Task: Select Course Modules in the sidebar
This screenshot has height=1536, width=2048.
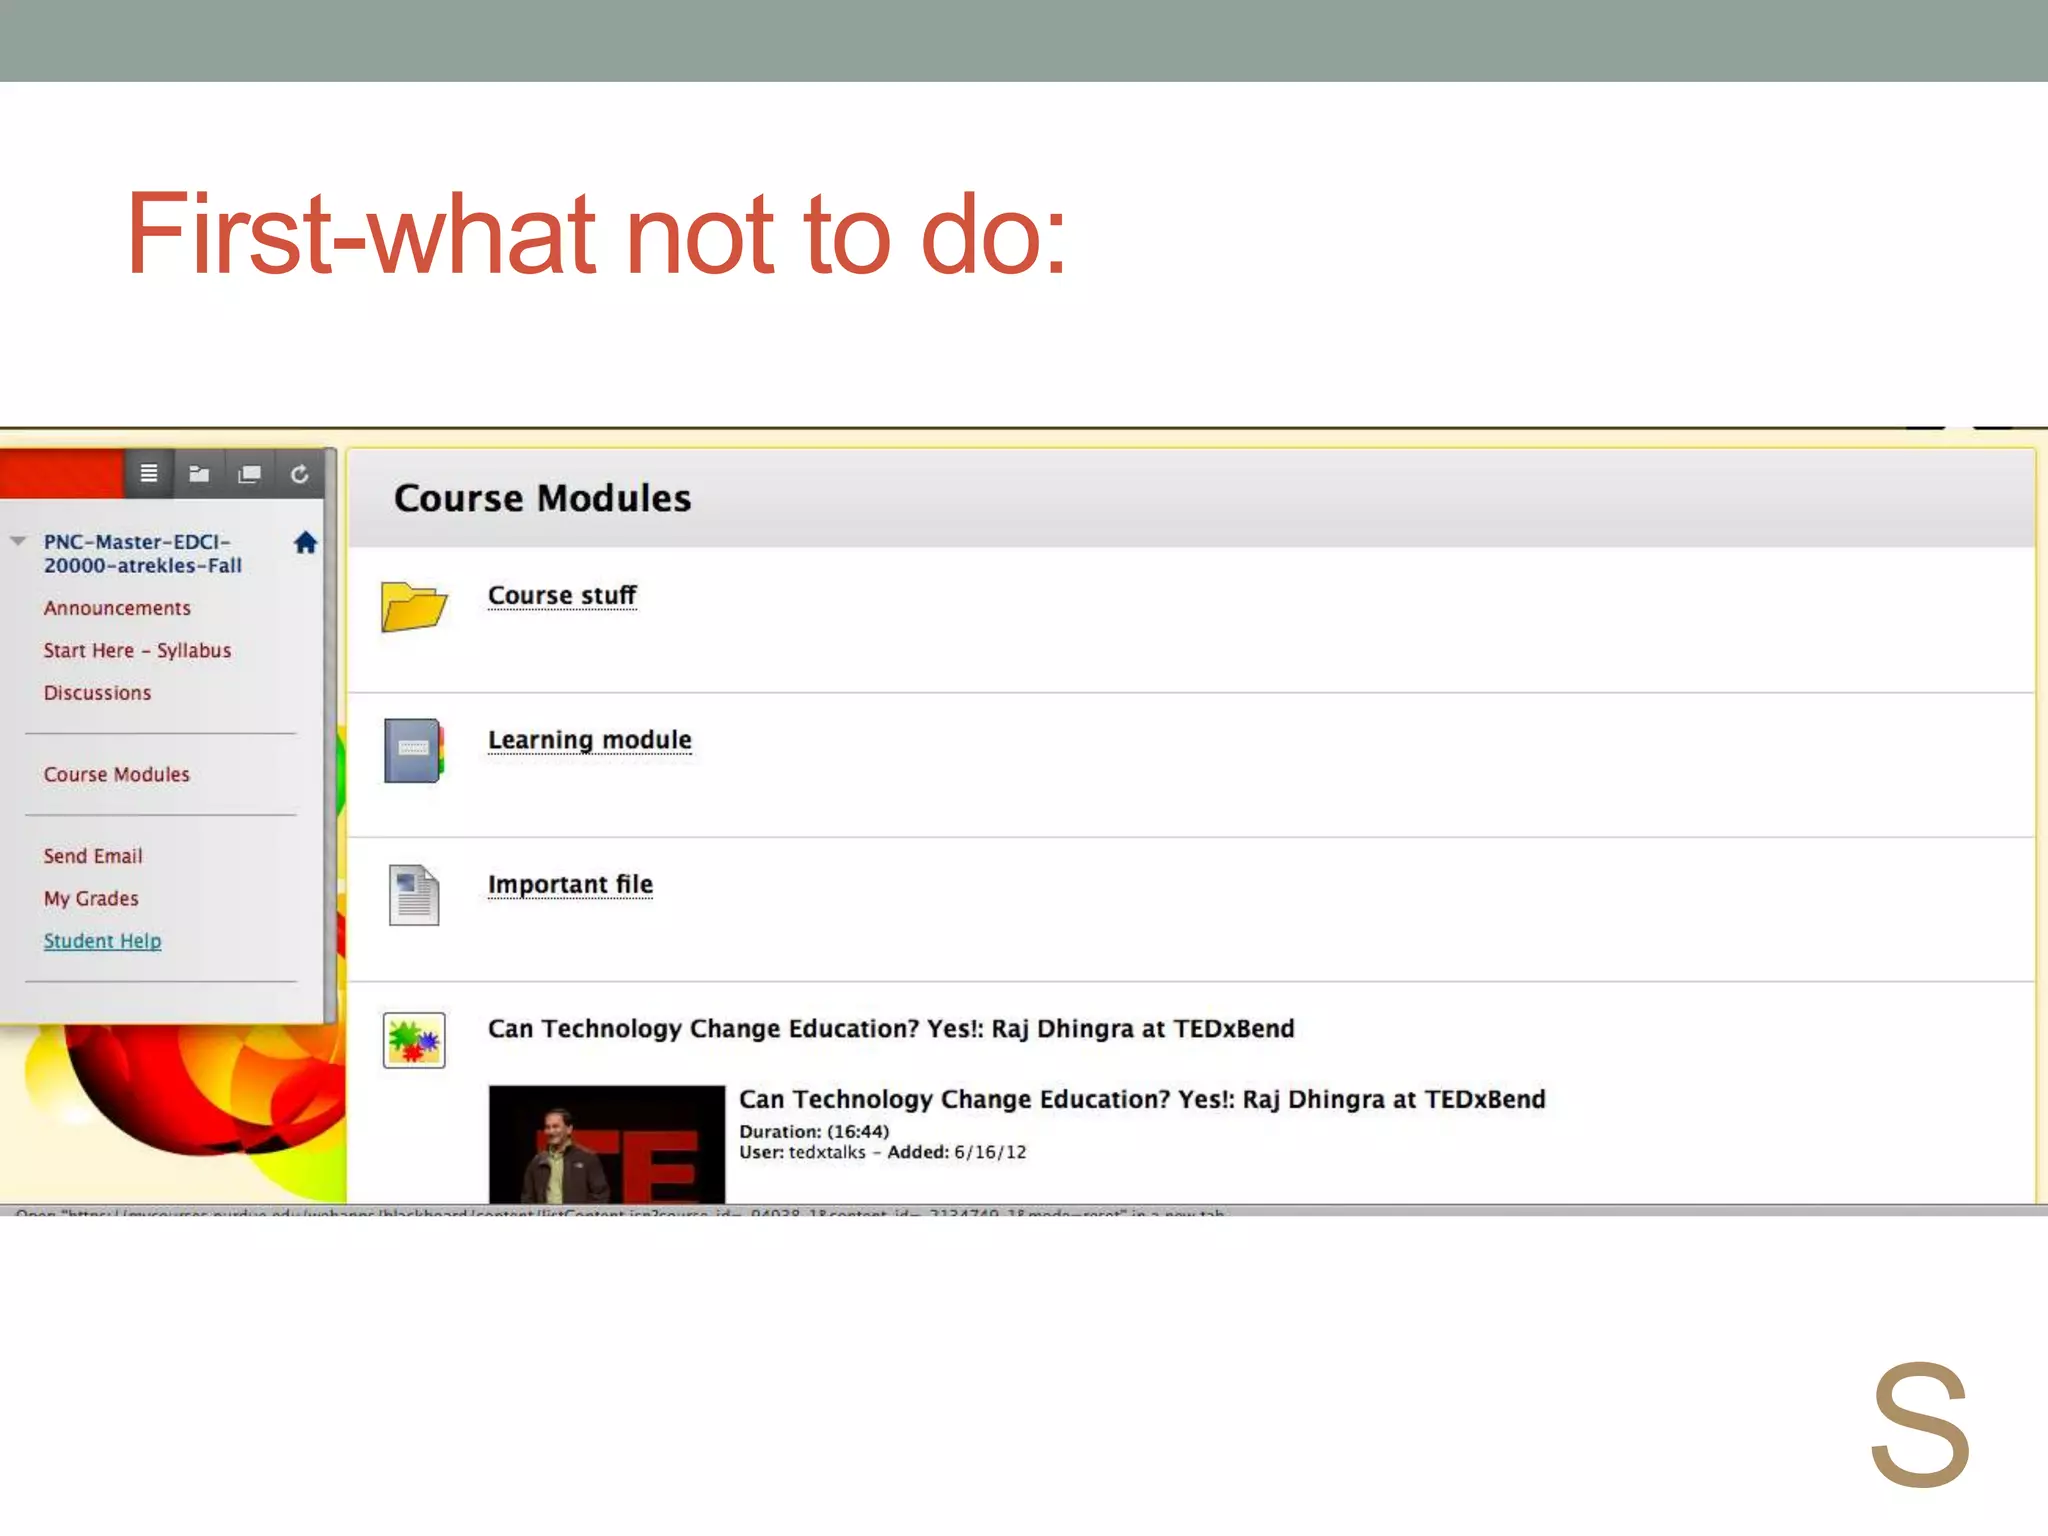Action: coord(116,775)
